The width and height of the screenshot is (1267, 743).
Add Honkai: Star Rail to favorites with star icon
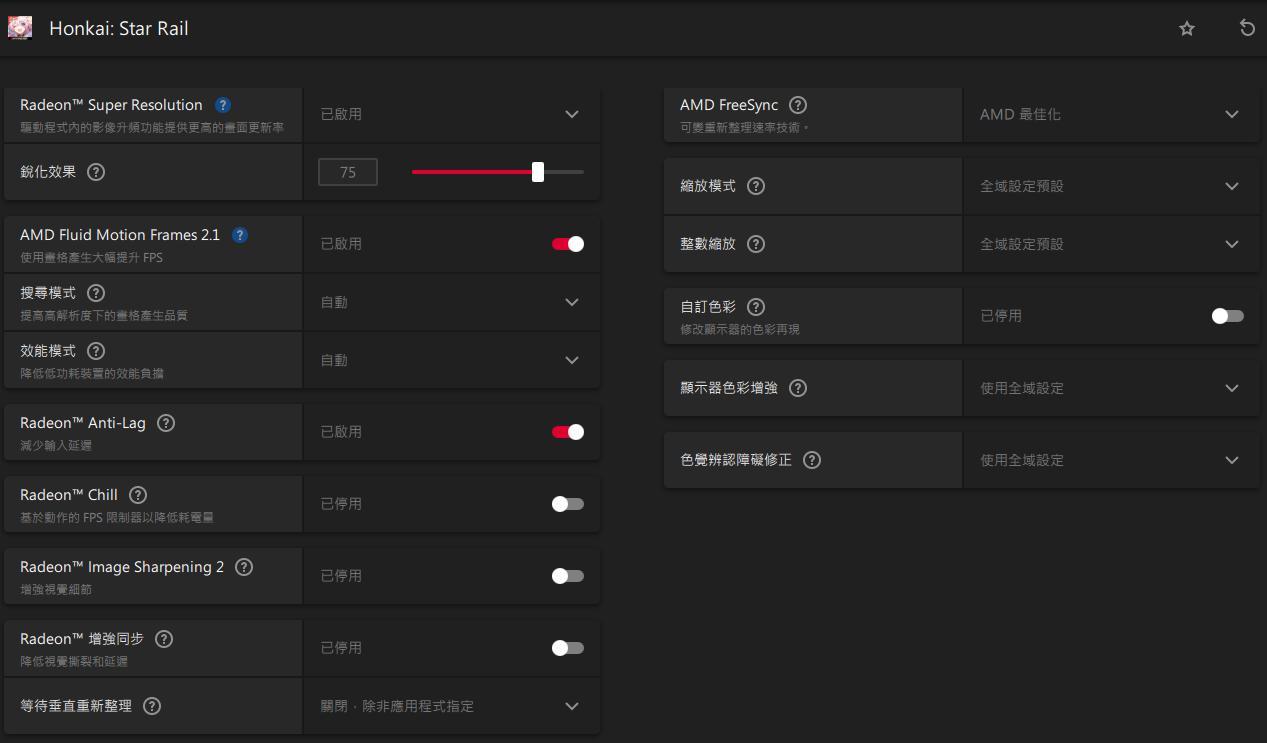(1187, 28)
